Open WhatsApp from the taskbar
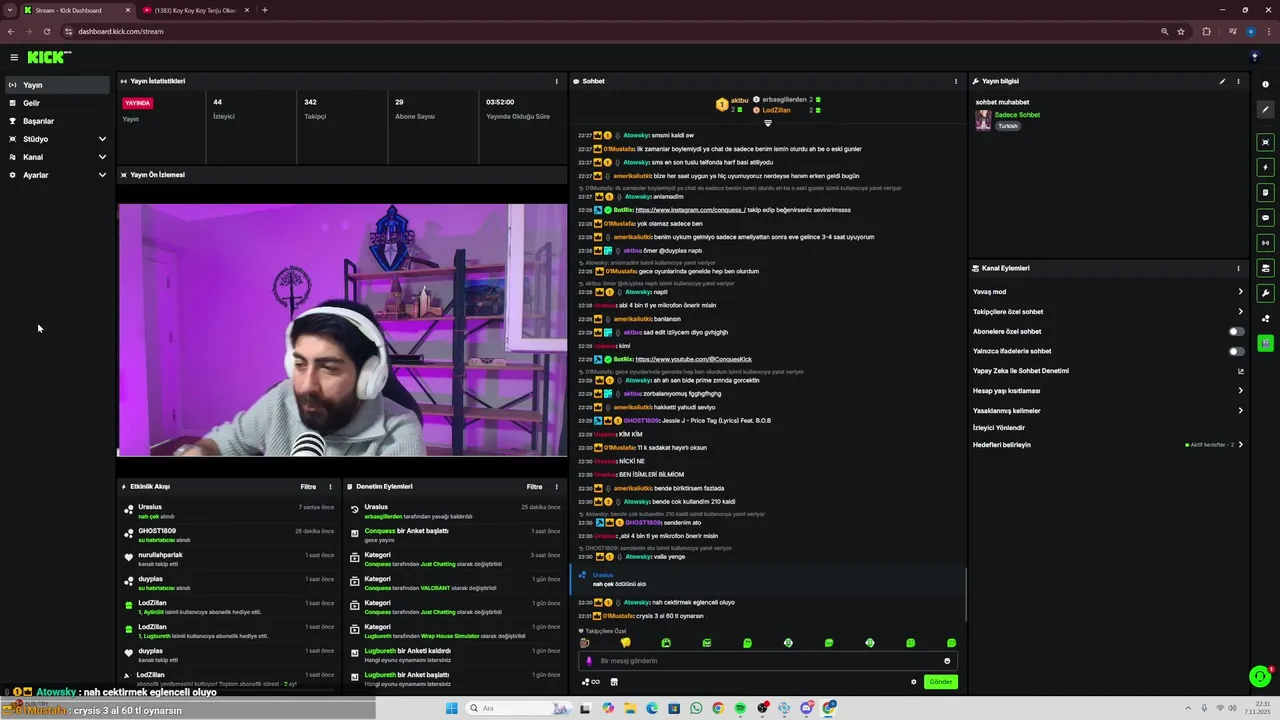Image resolution: width=1280 pixels, height=720 pixels. 696,708
